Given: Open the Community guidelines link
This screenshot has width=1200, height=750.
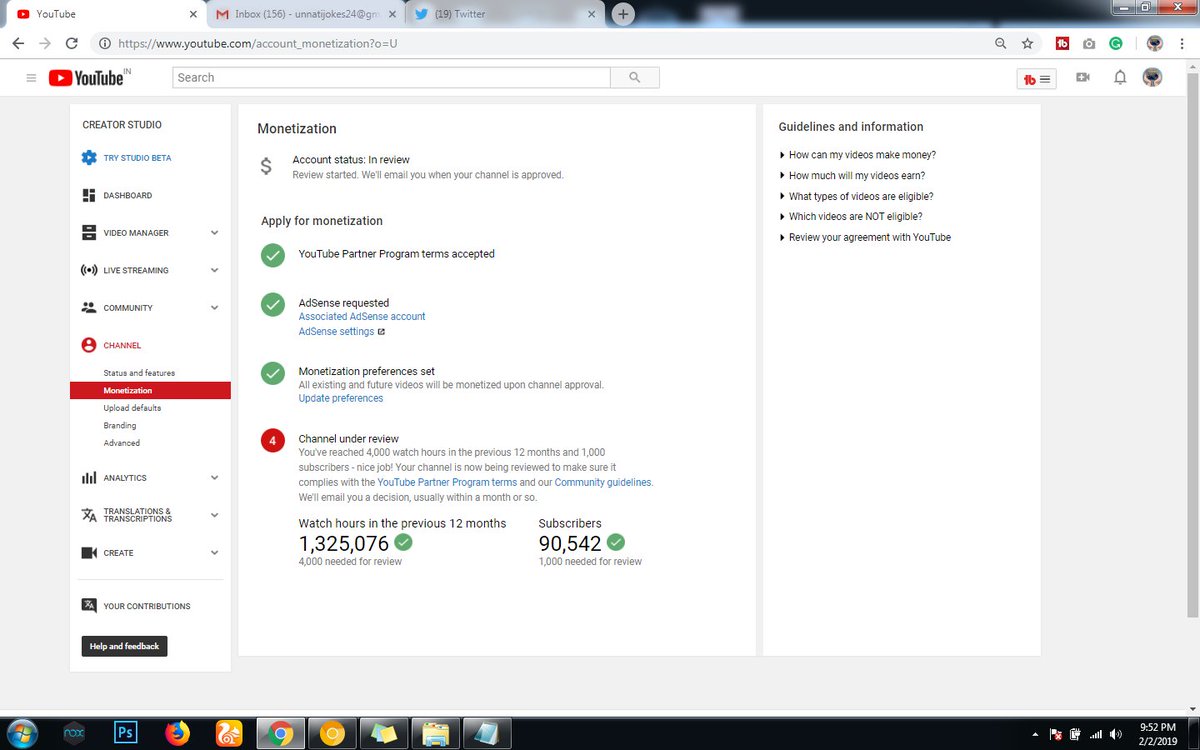Looking at the screenshot, I should click(x=603, y=482).
